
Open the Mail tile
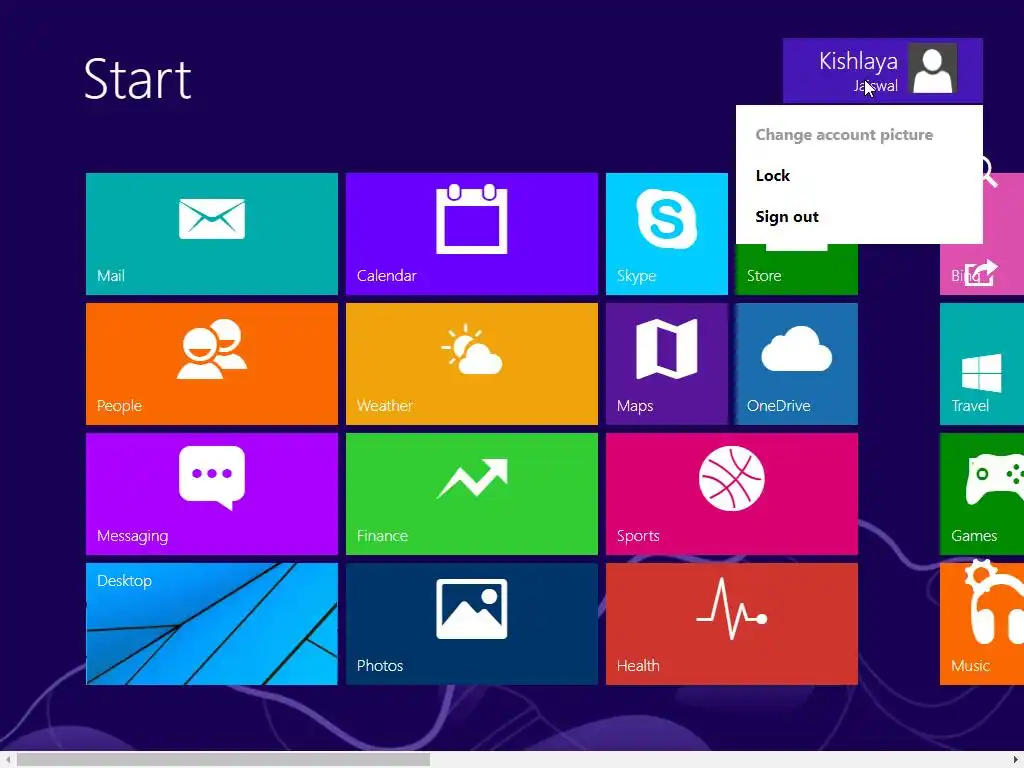212,234
